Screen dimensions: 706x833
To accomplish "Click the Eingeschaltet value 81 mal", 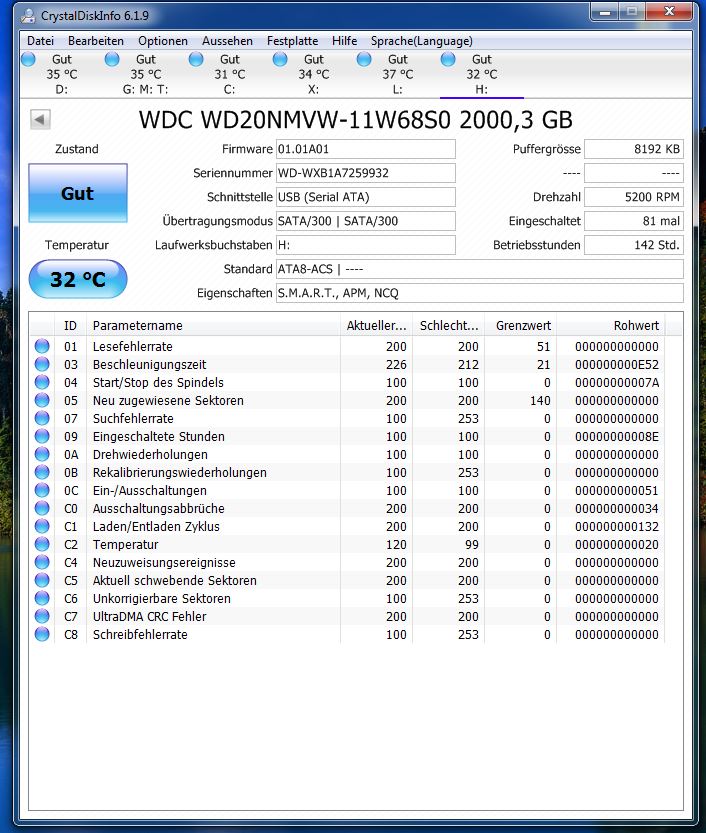I will pos(634,221).
